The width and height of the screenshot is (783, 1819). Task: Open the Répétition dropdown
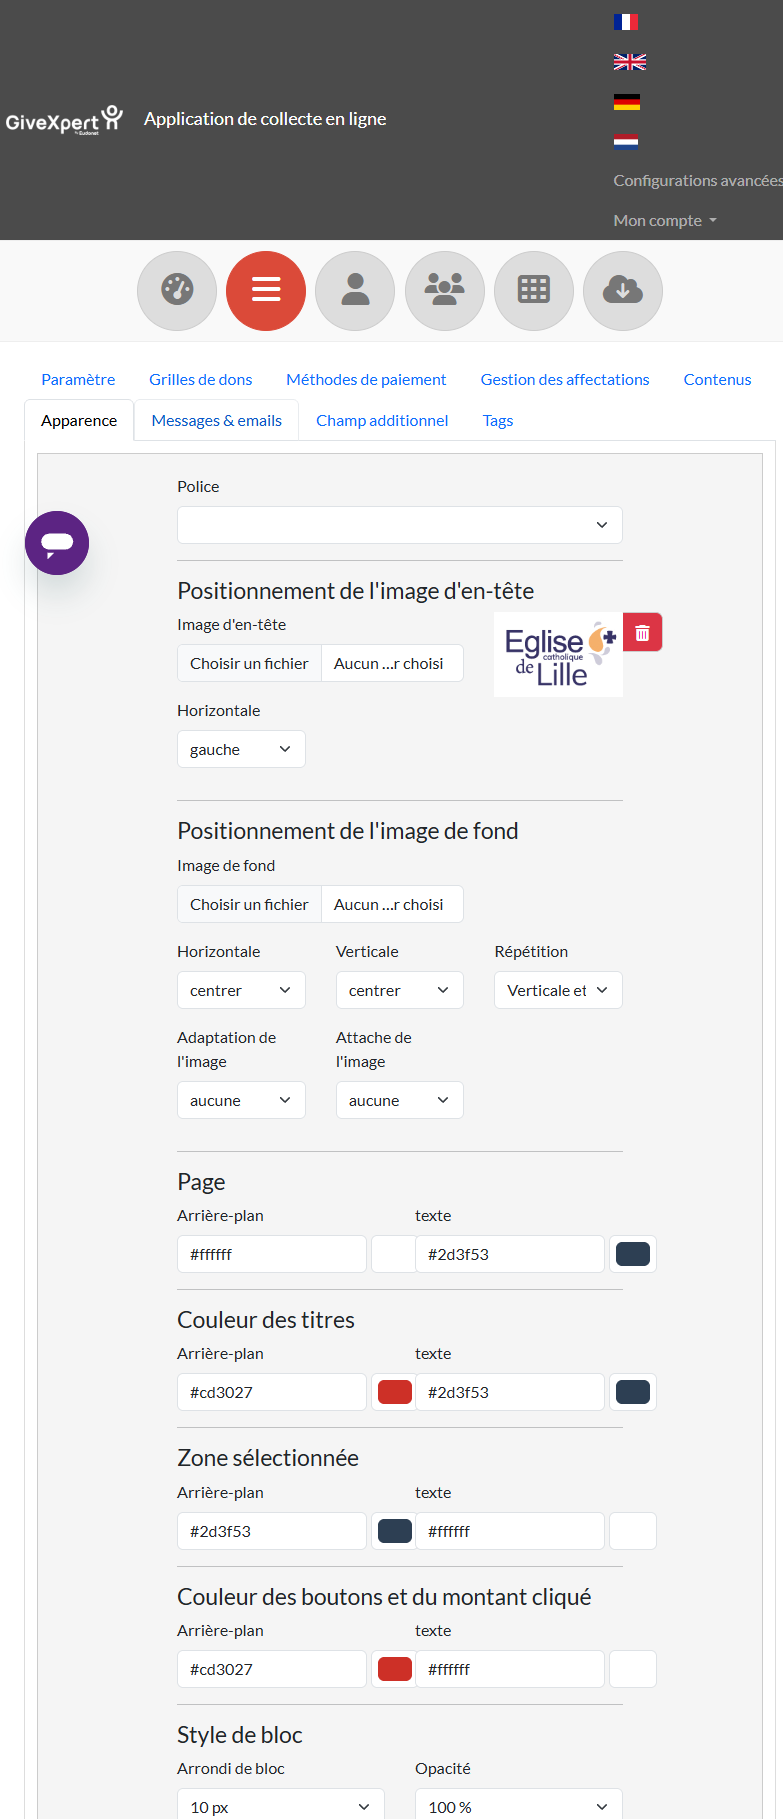pyautogui.click(x=558, y=990)
